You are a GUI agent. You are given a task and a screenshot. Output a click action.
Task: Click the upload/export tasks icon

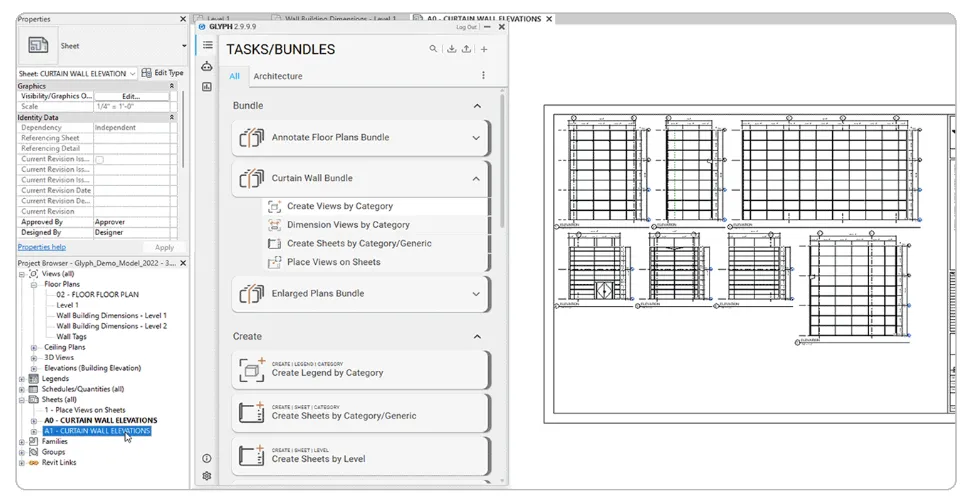click(466, 49)
